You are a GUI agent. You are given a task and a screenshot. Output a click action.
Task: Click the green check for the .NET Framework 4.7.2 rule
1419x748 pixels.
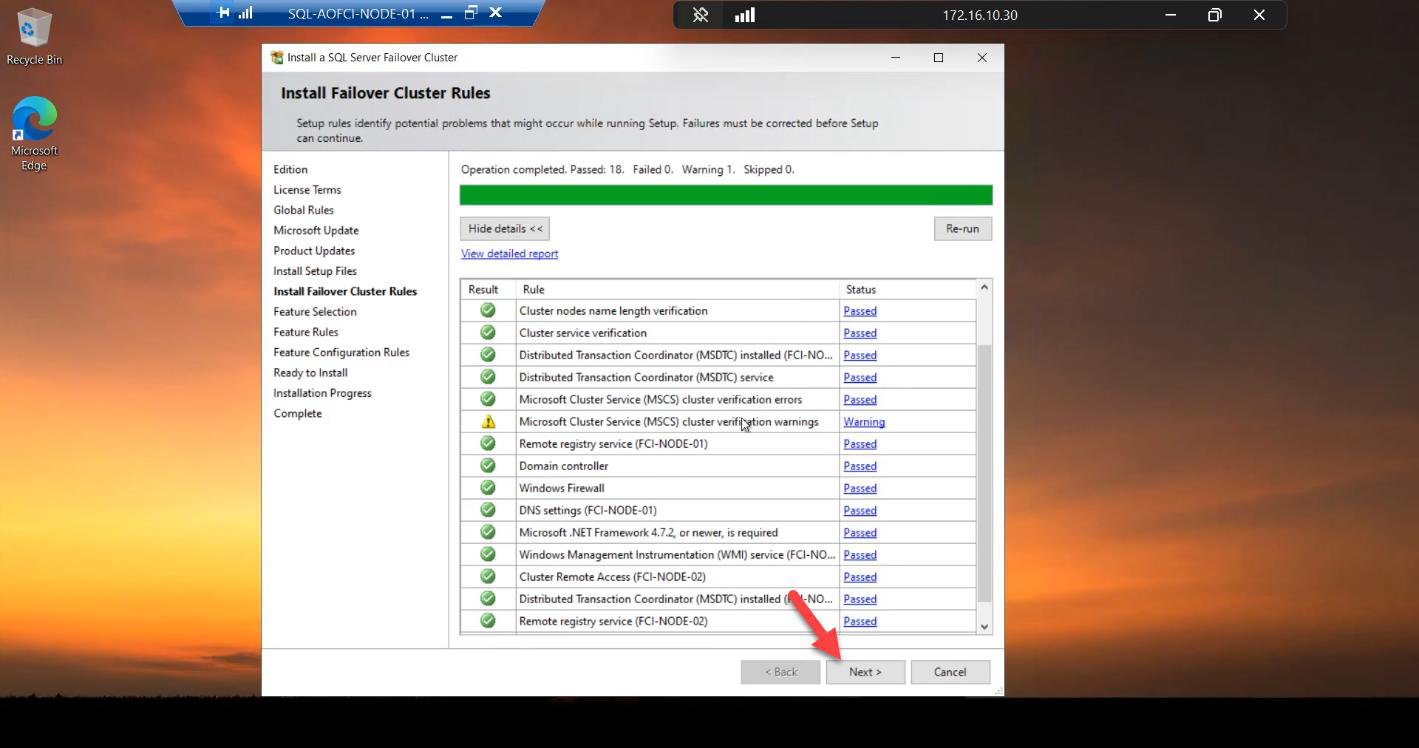488,532
